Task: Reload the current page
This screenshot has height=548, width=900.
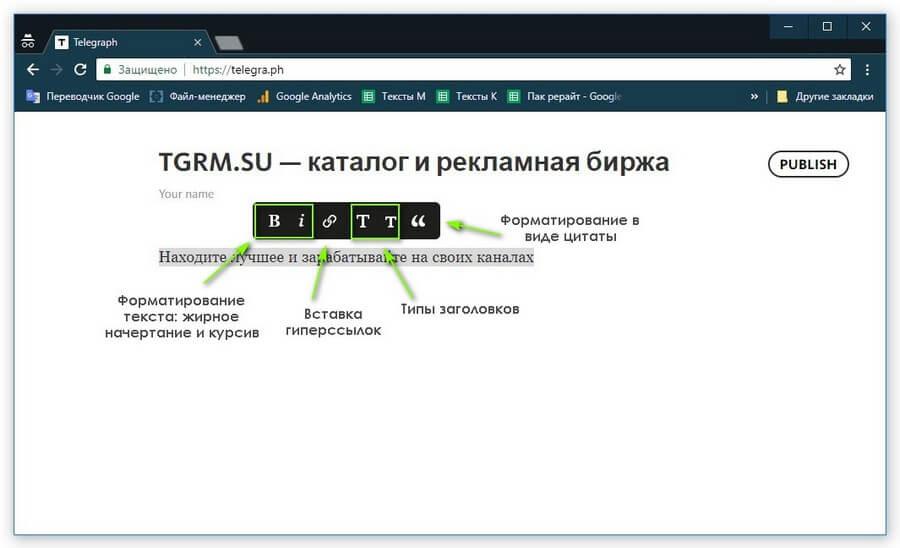Action: (80, 70)
